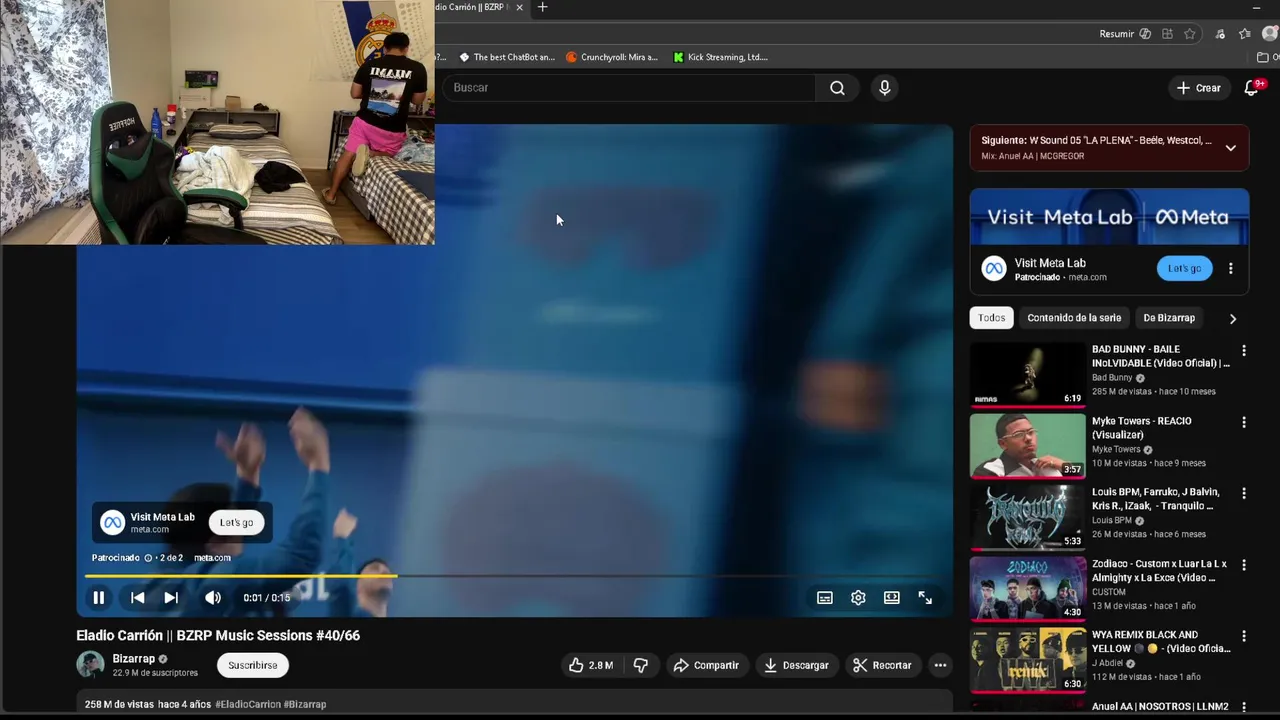Click the Bad Bunny channel name
The height and width of the screenshot is (720, 1280).
(x=1112, y=378)
